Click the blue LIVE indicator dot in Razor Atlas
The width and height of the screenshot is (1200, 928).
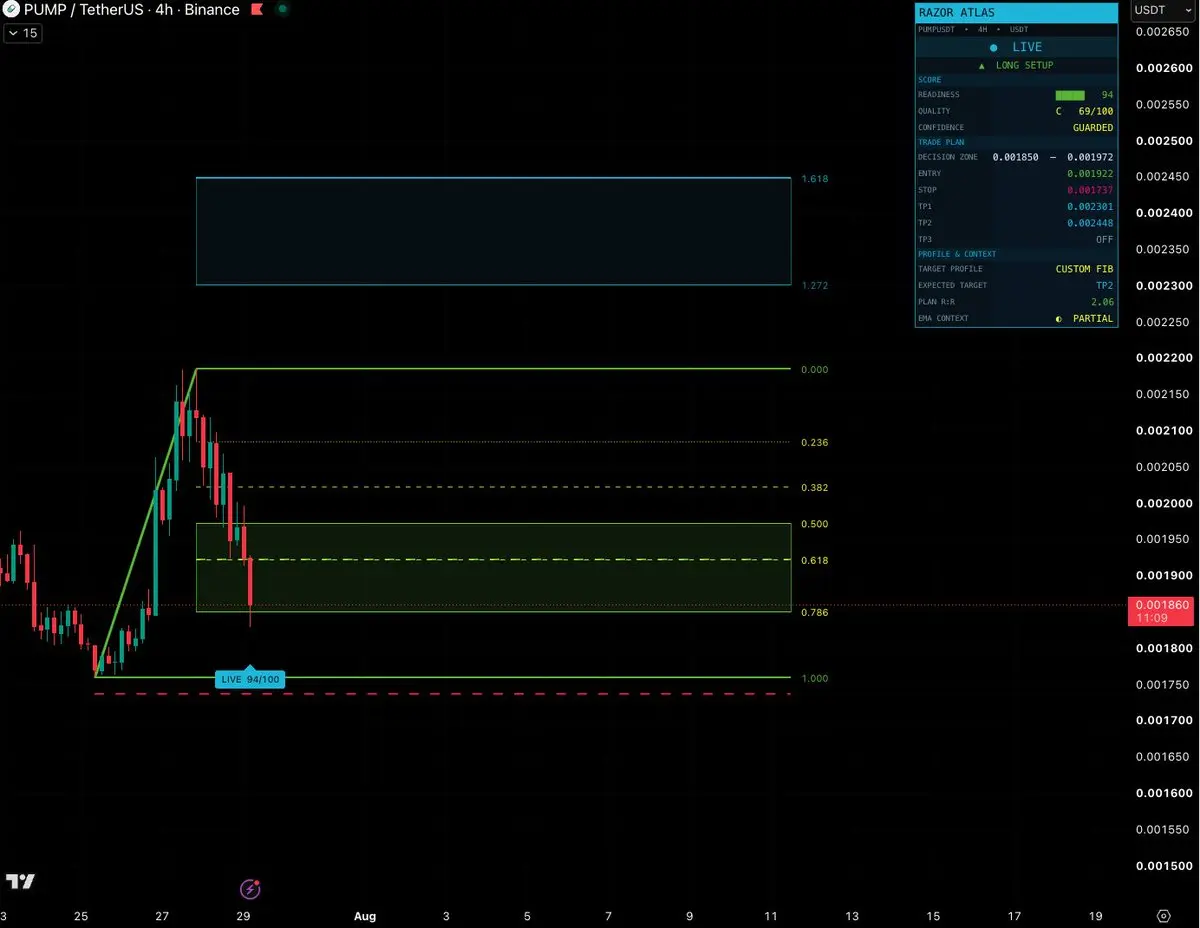pos(993,47)
